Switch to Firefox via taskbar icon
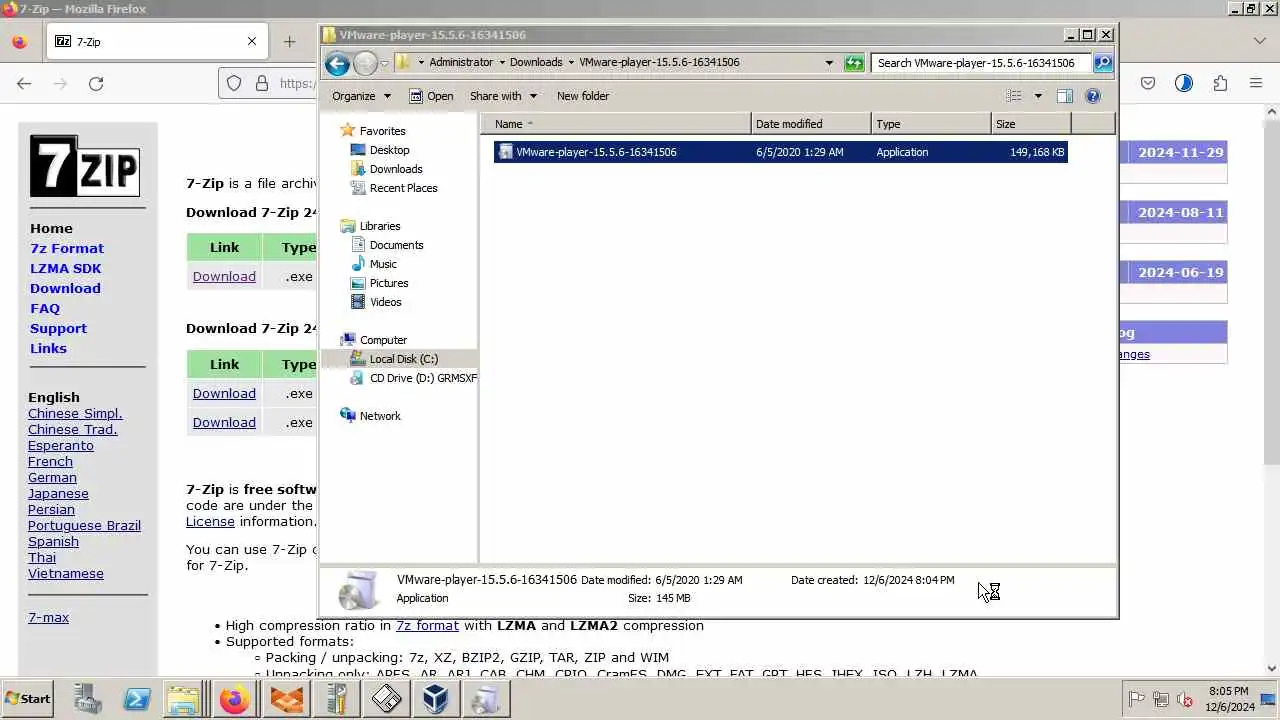Image resolution: width=1280 pixels, height=720 pixels. click(x=235, y=699)
